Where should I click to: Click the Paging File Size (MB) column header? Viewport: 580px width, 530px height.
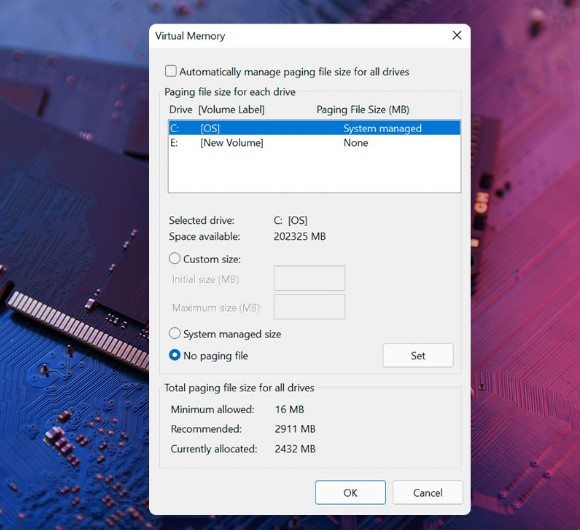click(363, 109)
